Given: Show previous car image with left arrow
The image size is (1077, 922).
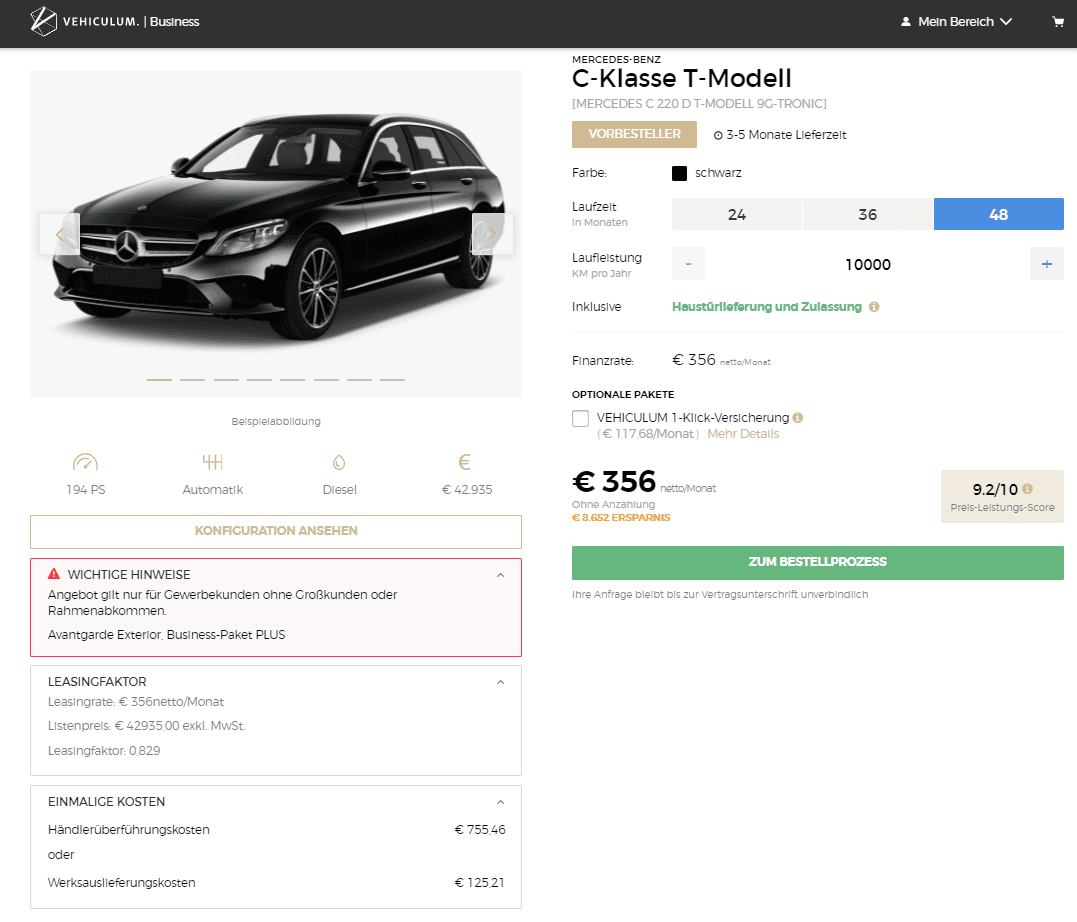Looking at the screenshot, I should pos(60,234).
